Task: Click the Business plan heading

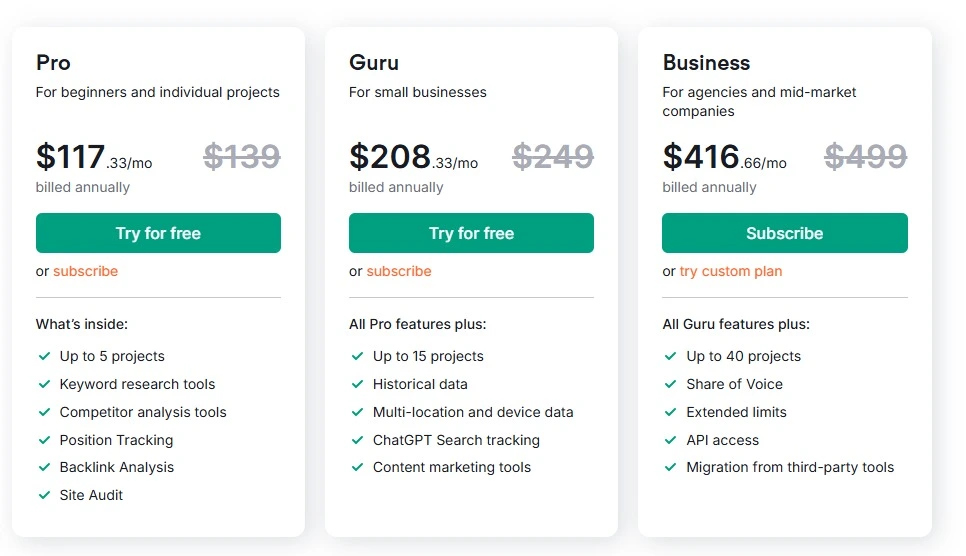Action: pos(706,63)
